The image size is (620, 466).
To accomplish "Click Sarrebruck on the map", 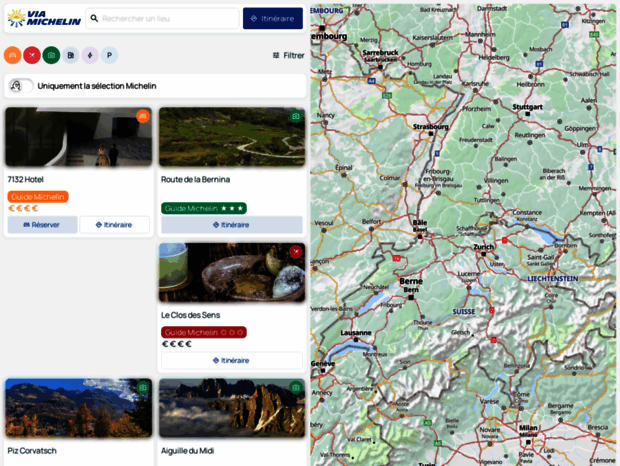I will click(x=380, y=52).
